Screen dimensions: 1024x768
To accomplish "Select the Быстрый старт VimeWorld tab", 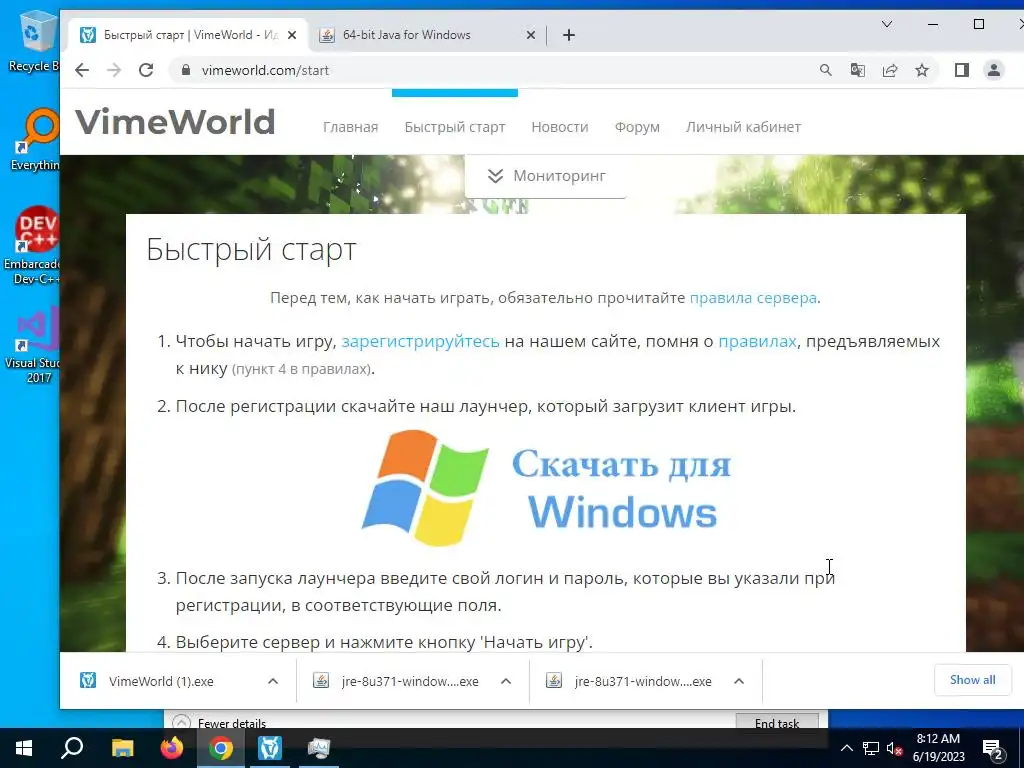I will pyautogui.click(x=188, y=35).
